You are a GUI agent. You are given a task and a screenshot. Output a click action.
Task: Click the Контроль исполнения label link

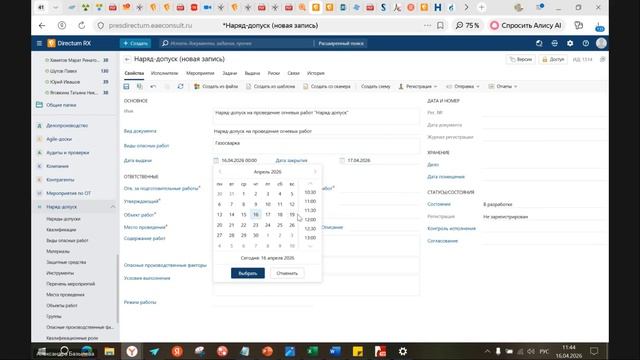pyautogui.click(x=451, y=229)
